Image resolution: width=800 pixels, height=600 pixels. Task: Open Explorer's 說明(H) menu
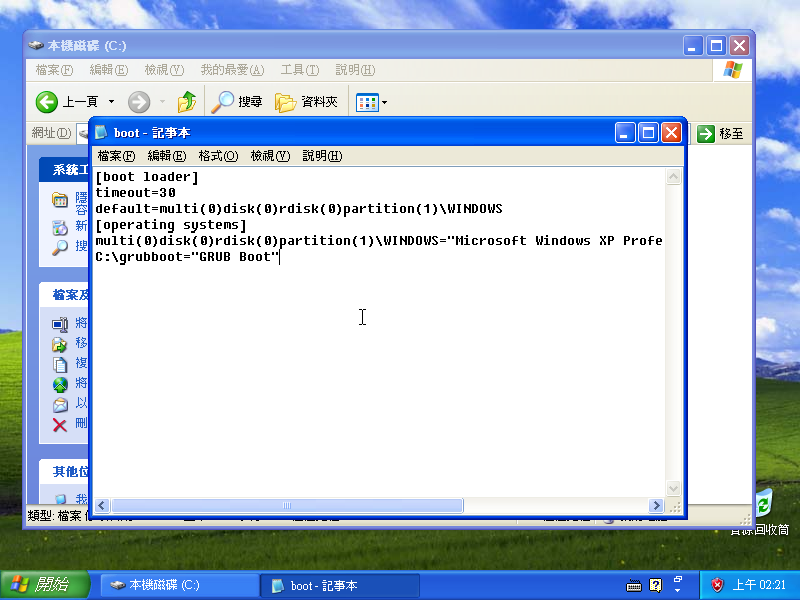click(x=355, y=70)
